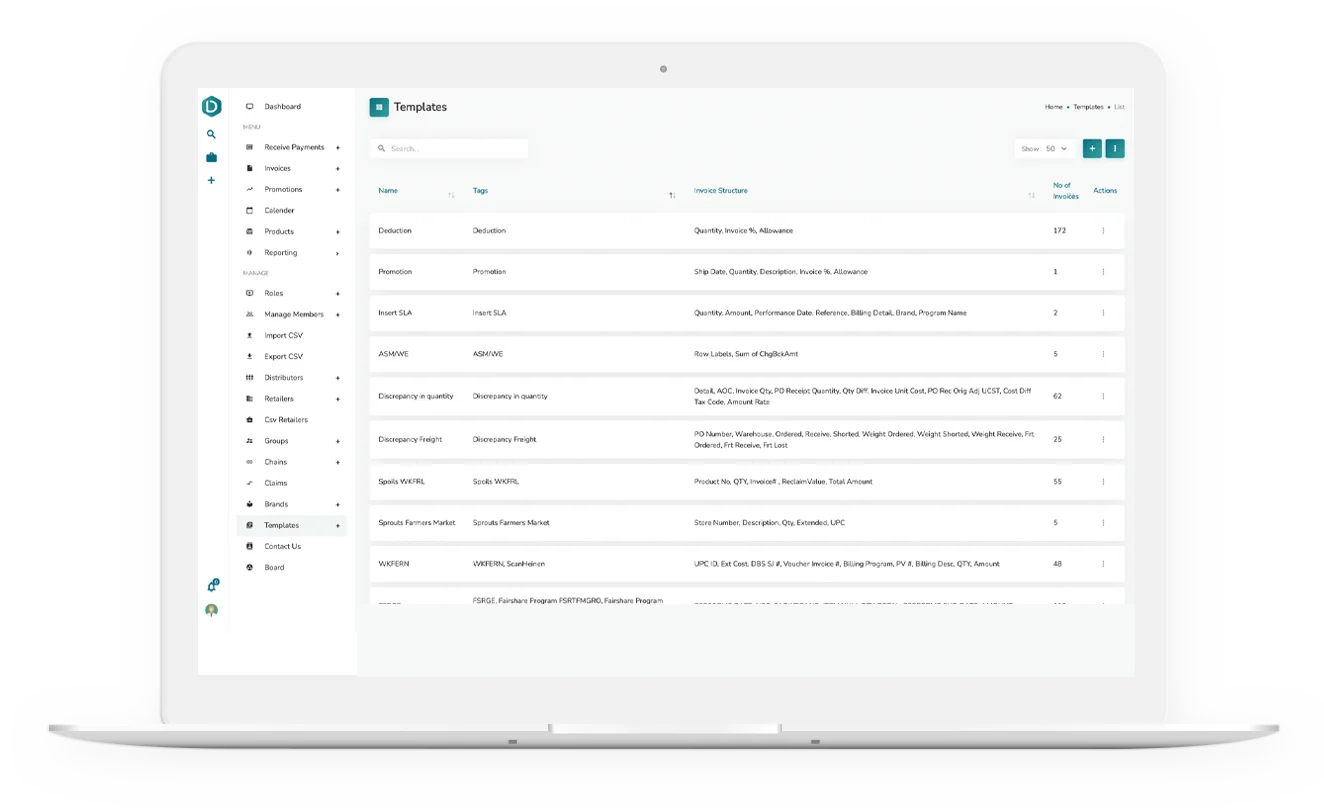1324x808 pixels.
Task: Expand Brands submenu plus
Action: click(x=338, y=505)
